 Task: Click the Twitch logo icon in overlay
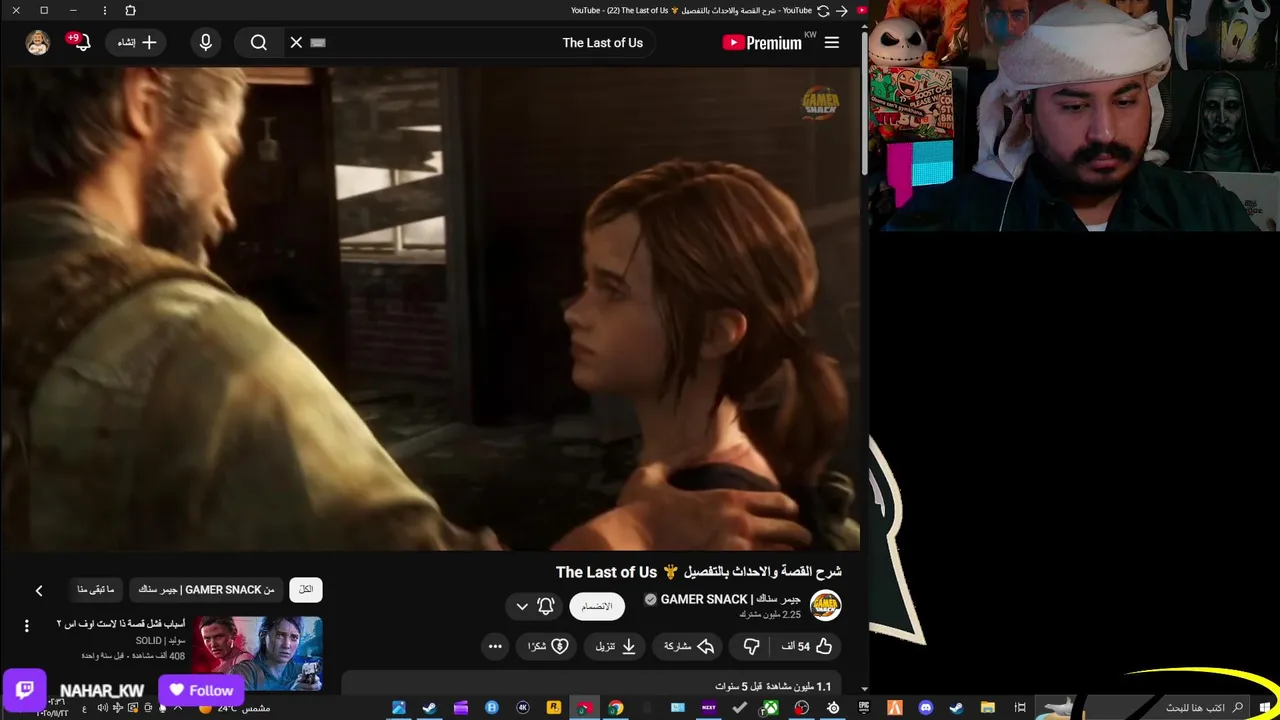click(25, 690)
